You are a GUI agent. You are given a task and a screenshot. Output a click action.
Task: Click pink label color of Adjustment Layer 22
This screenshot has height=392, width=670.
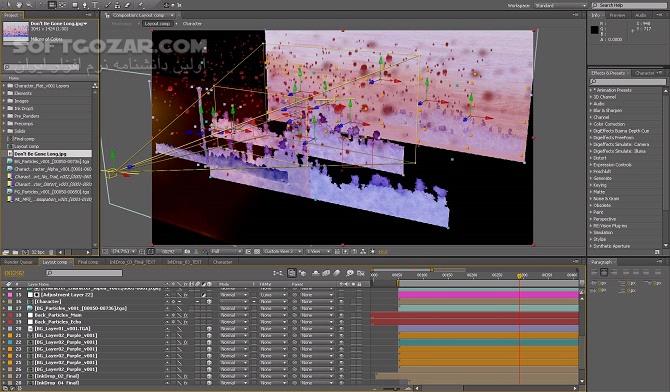(x=10, y=295)
